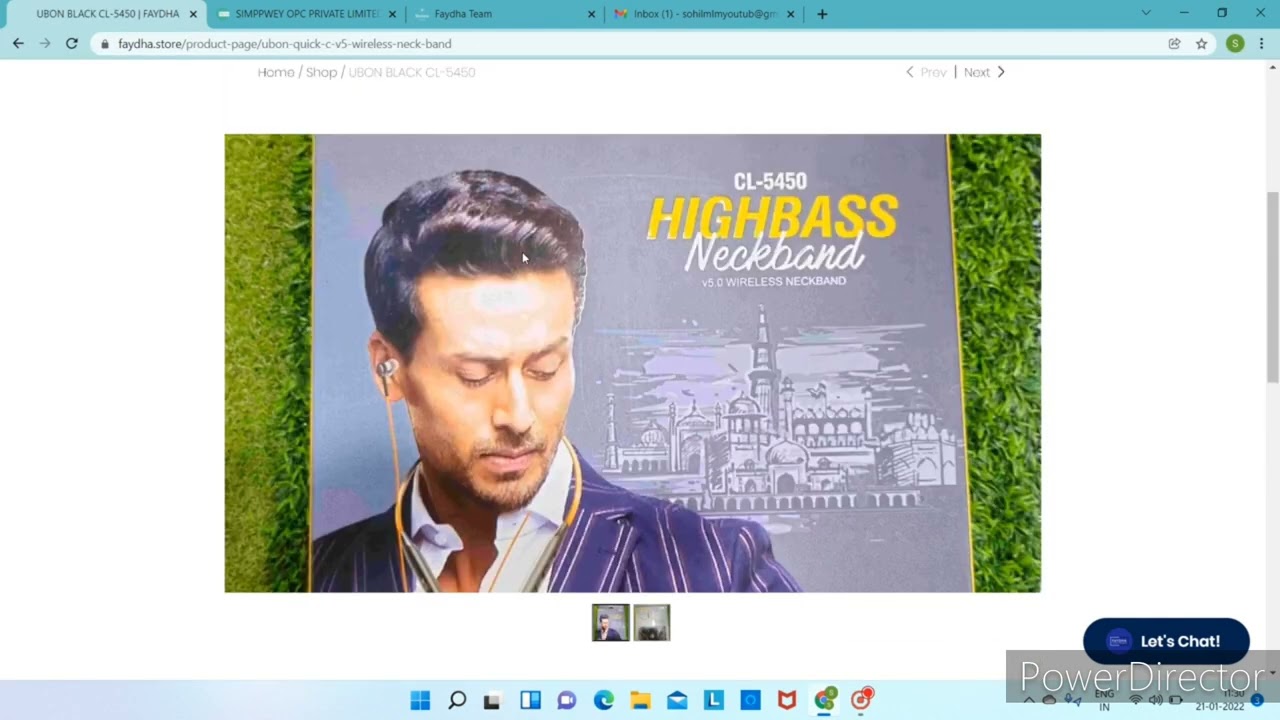Image resolution: width=1280 pixels, height=720 pixels.
Task: Open the Chat (Teams) taskbar icon
Action: tap(567, 700)
